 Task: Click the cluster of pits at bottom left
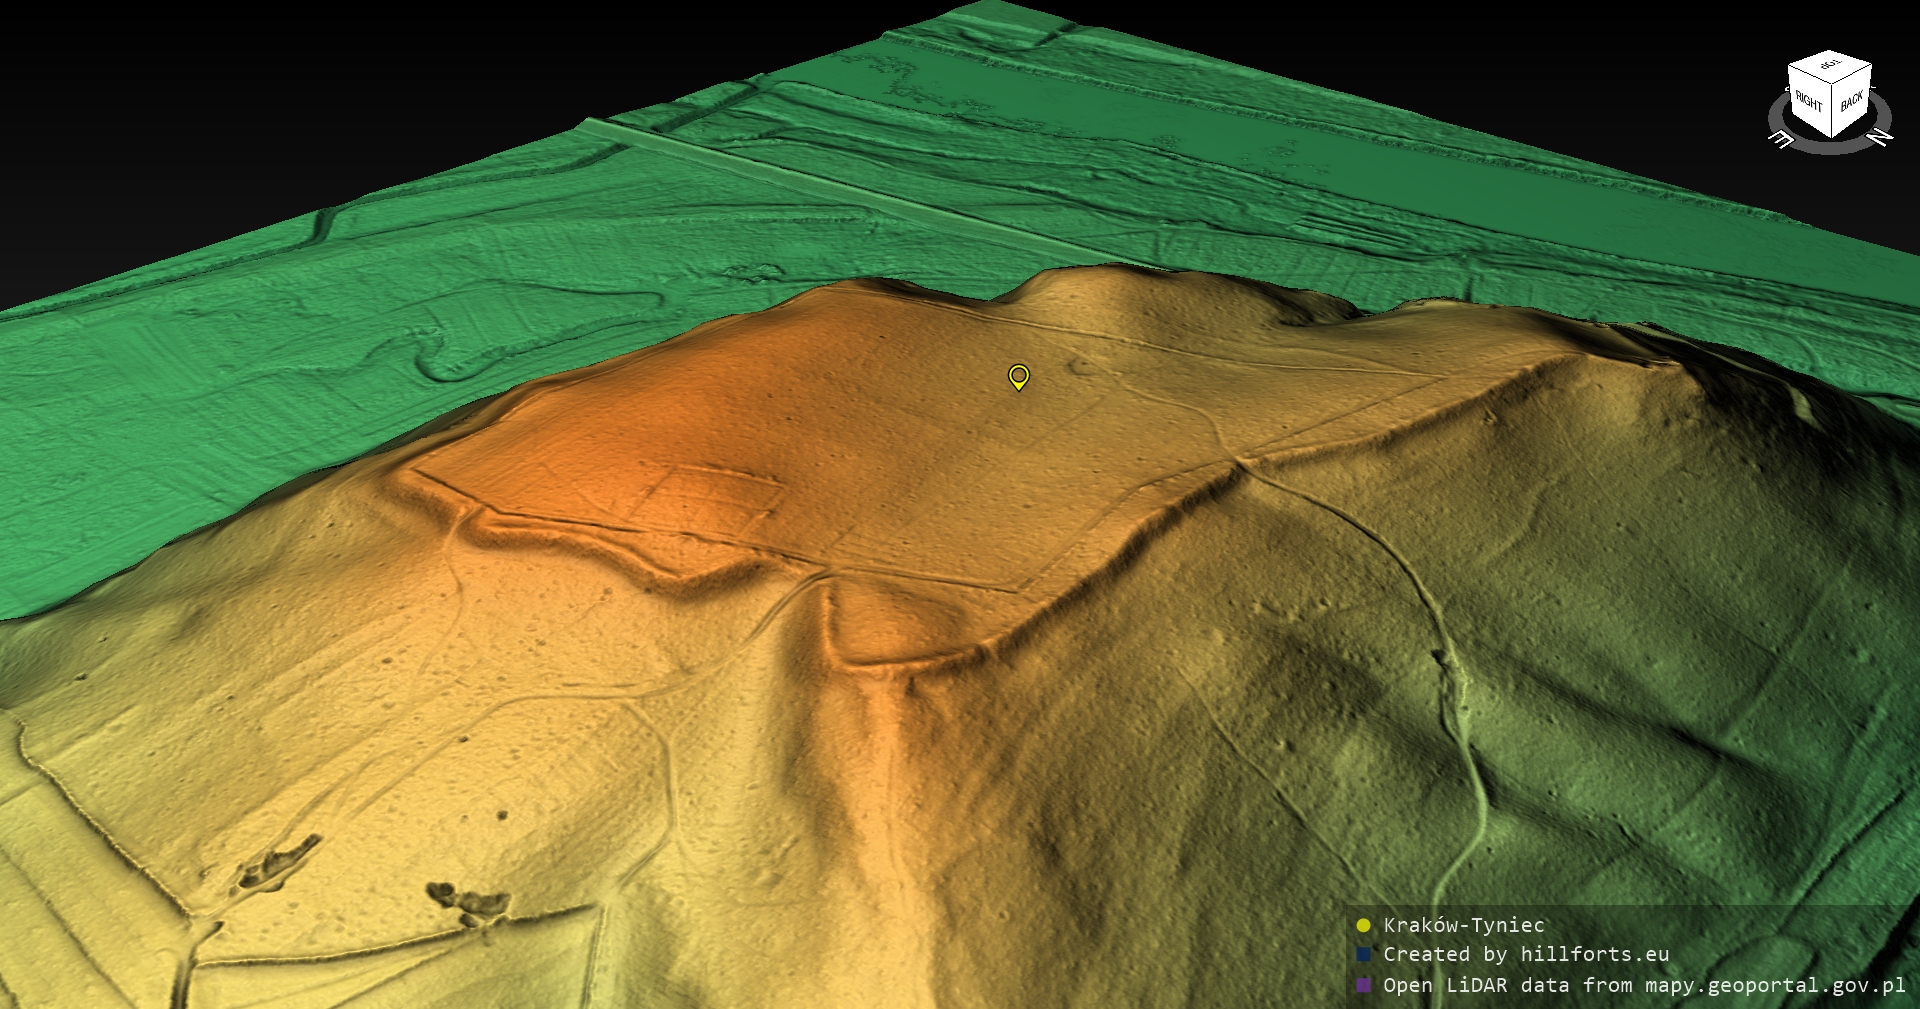468,900
